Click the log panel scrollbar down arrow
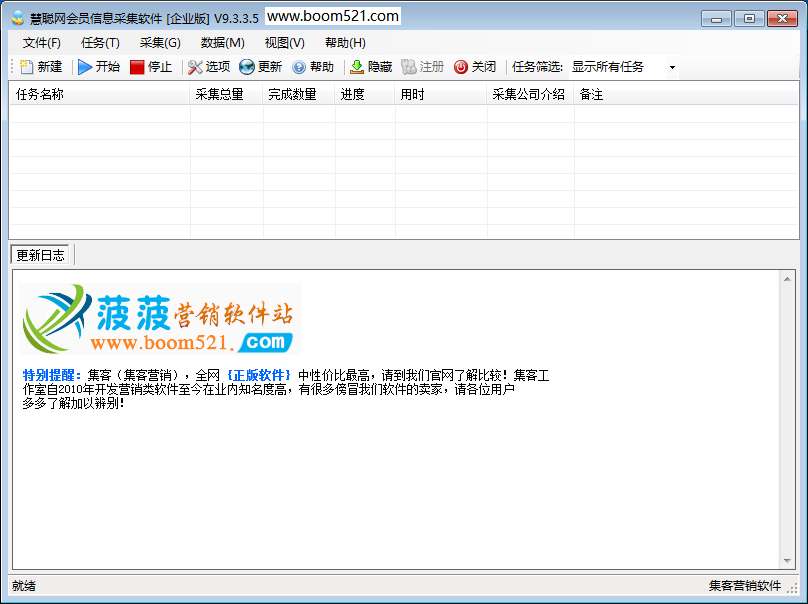The width and height of the screenshot is (808, 604). pos(787,561)
